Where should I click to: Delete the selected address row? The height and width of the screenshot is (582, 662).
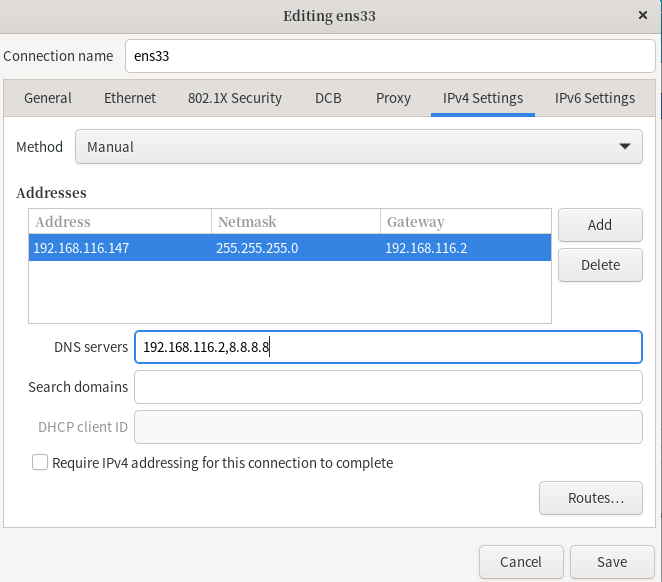[600, 265]
